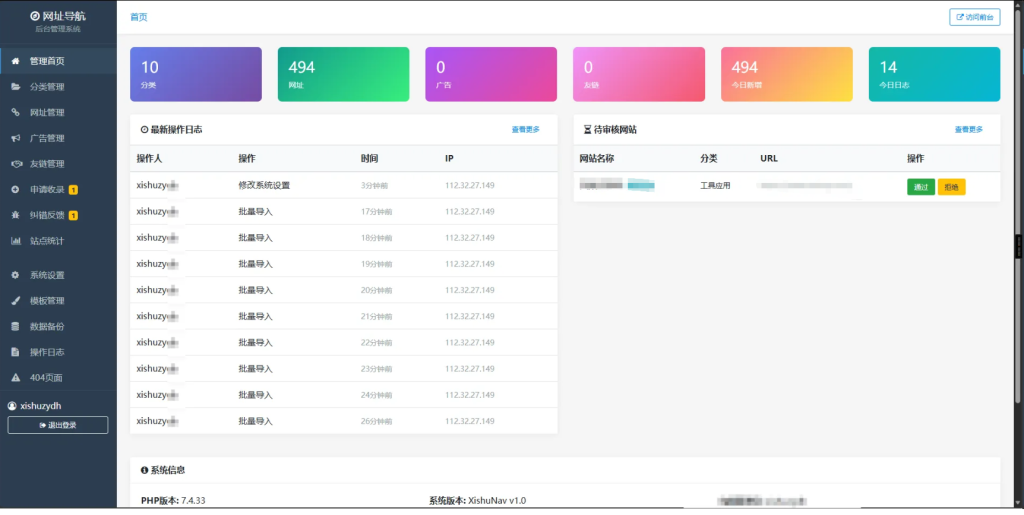Open the 管理首页 menu item

click(x=58, y=61)
